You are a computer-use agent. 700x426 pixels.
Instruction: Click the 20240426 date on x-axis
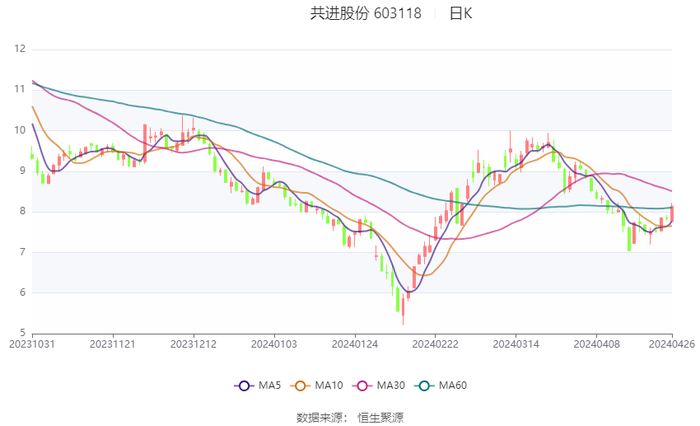[670, 342]
